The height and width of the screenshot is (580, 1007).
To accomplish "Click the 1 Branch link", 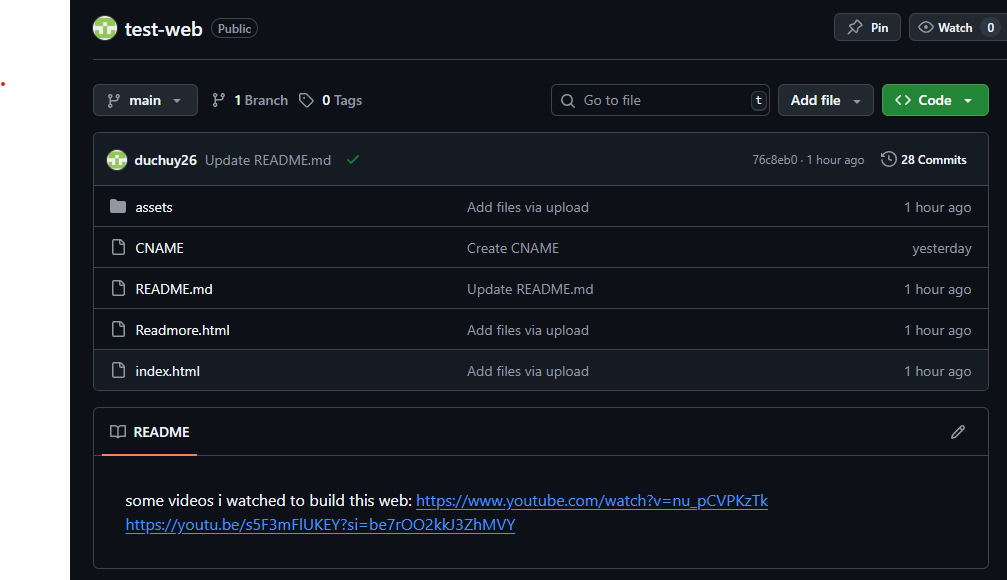I will (250, 100).
